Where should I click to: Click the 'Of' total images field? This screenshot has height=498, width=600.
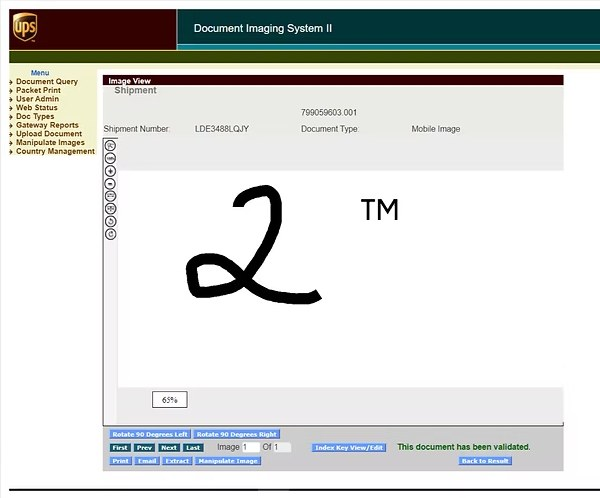click(282, 447)
